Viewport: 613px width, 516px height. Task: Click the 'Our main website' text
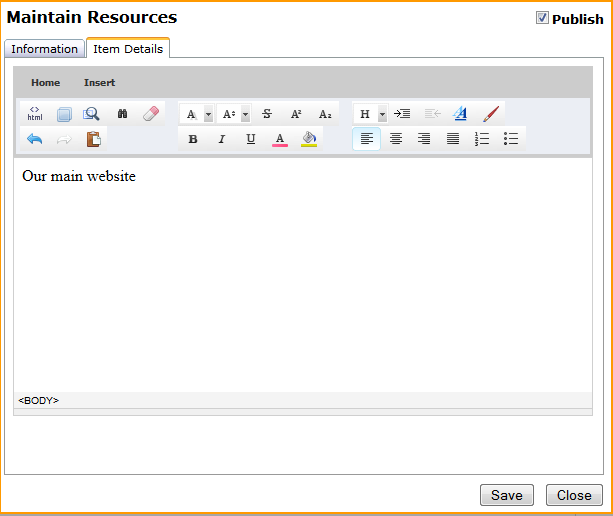(79, 176)
